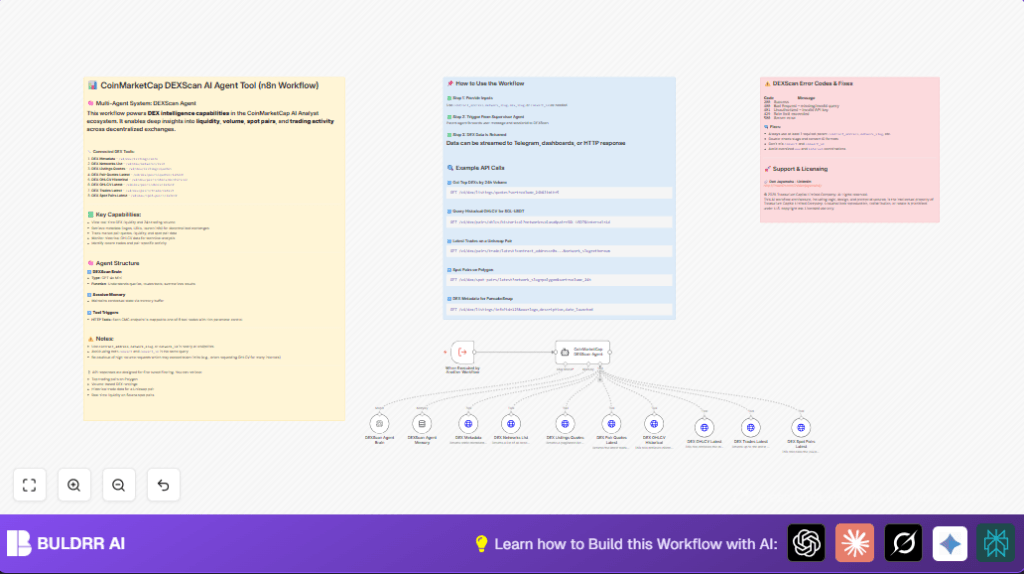Open the Claude starburst icon in the banner
The image size is (1024, 574).
click(x=854, y=543)
